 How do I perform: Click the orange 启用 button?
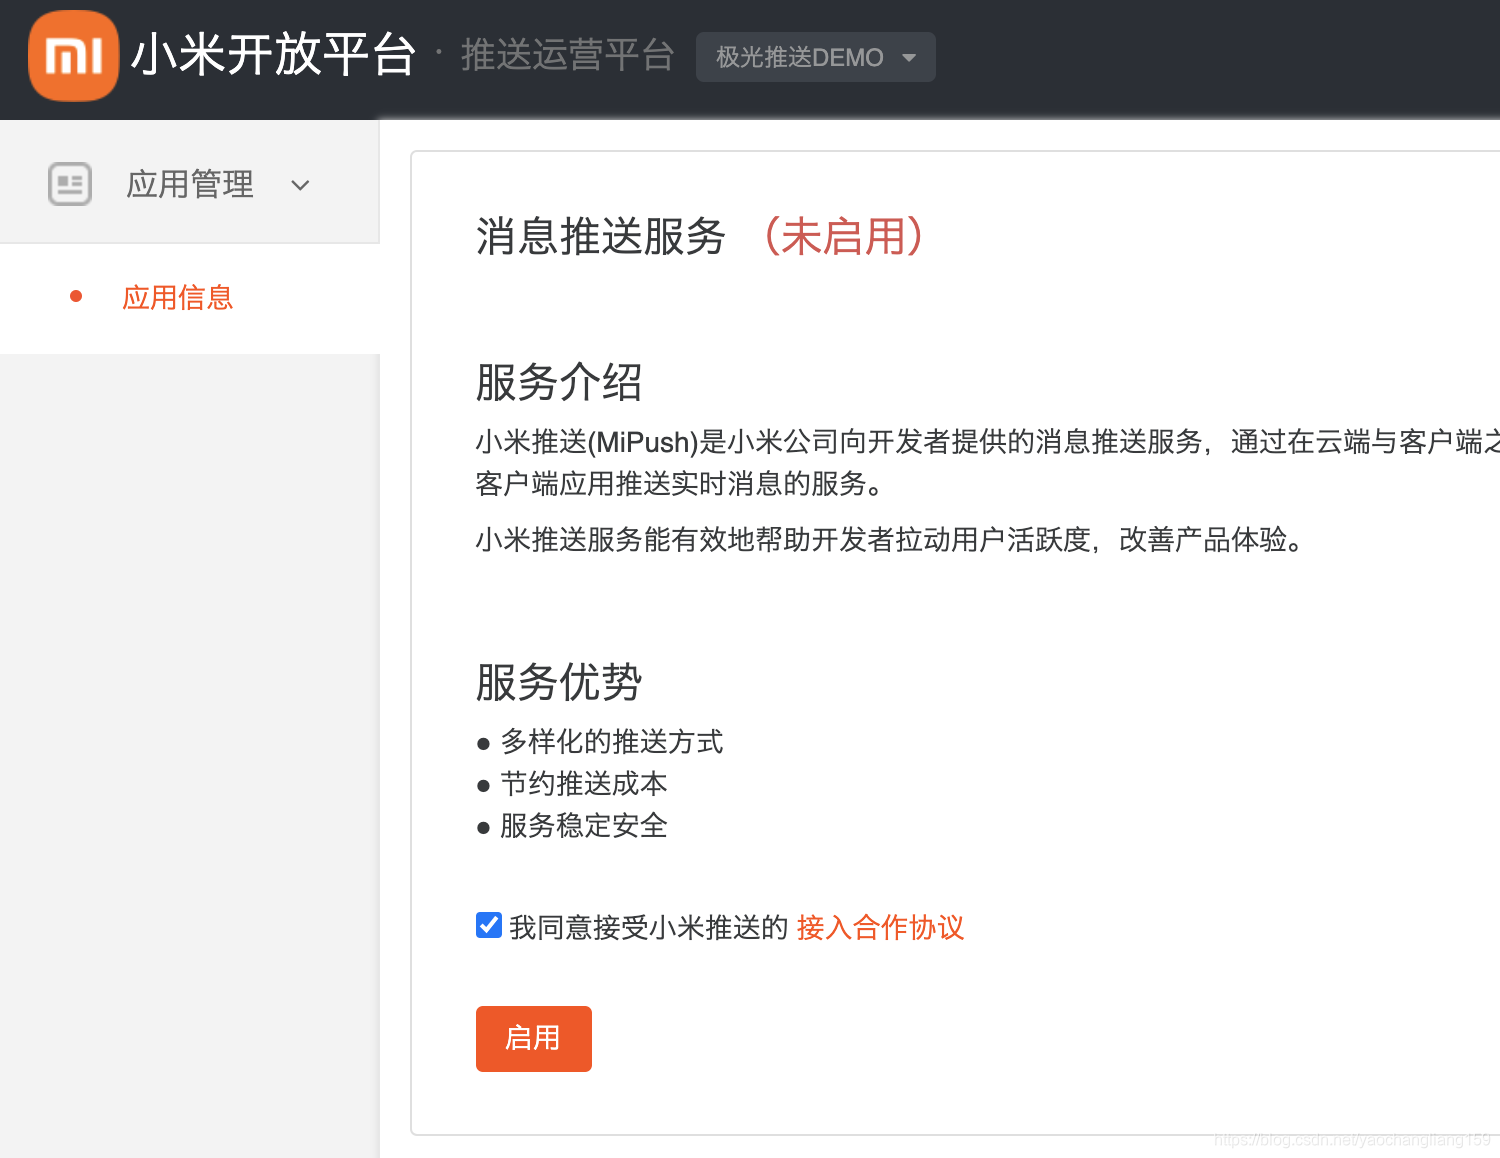click(534, 1039)
